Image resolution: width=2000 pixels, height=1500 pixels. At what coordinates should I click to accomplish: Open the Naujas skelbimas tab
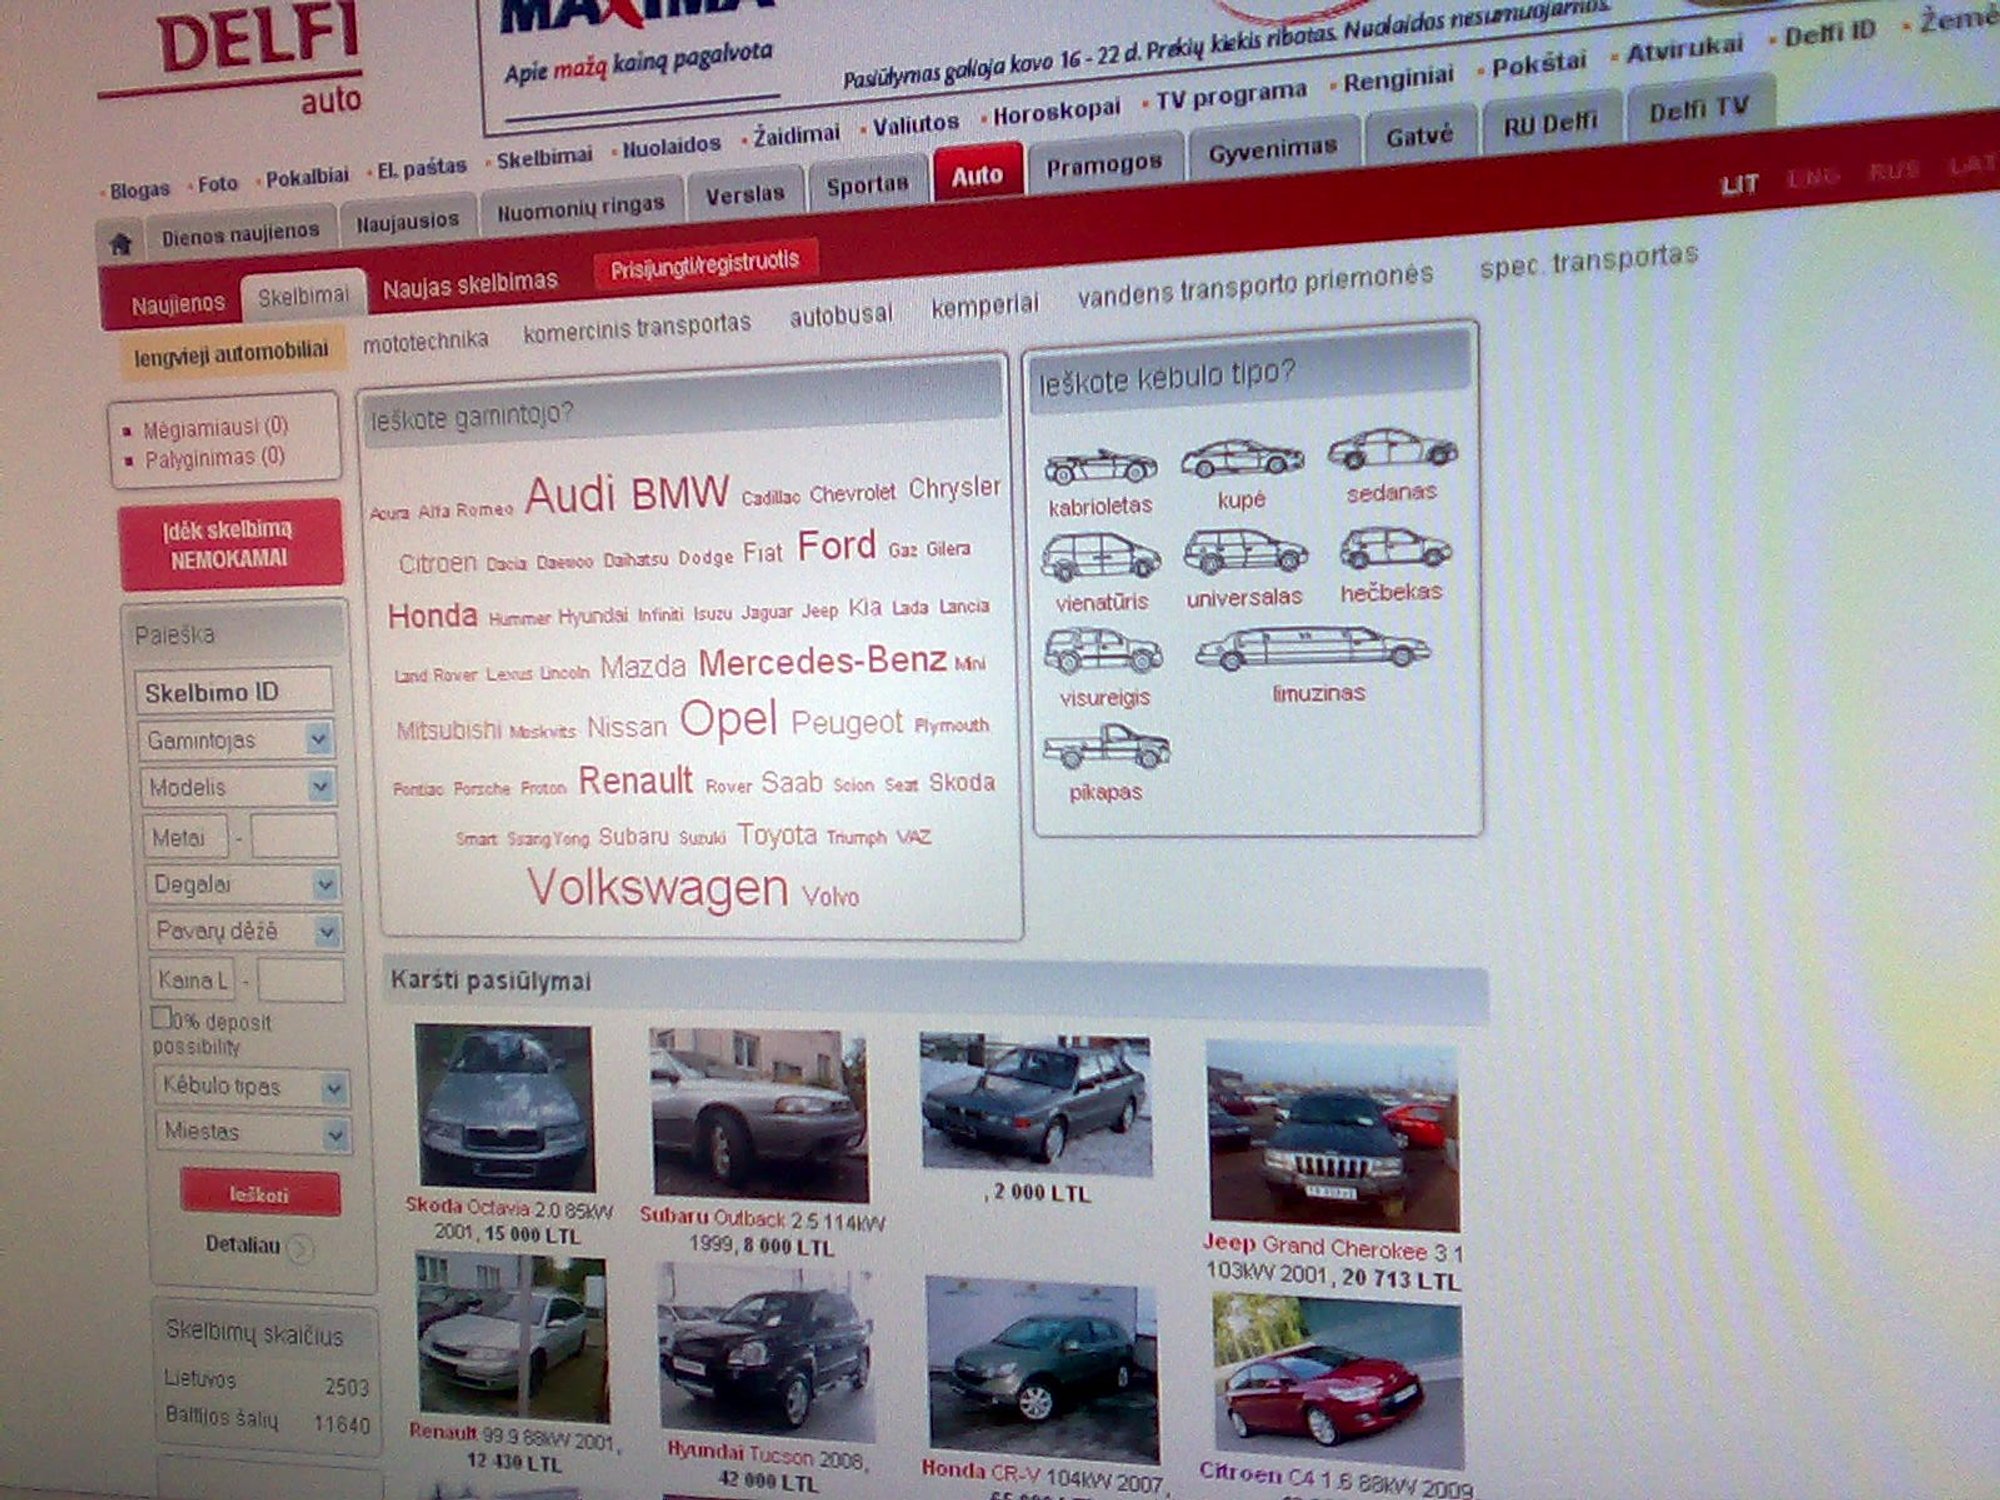click(470, 285)
